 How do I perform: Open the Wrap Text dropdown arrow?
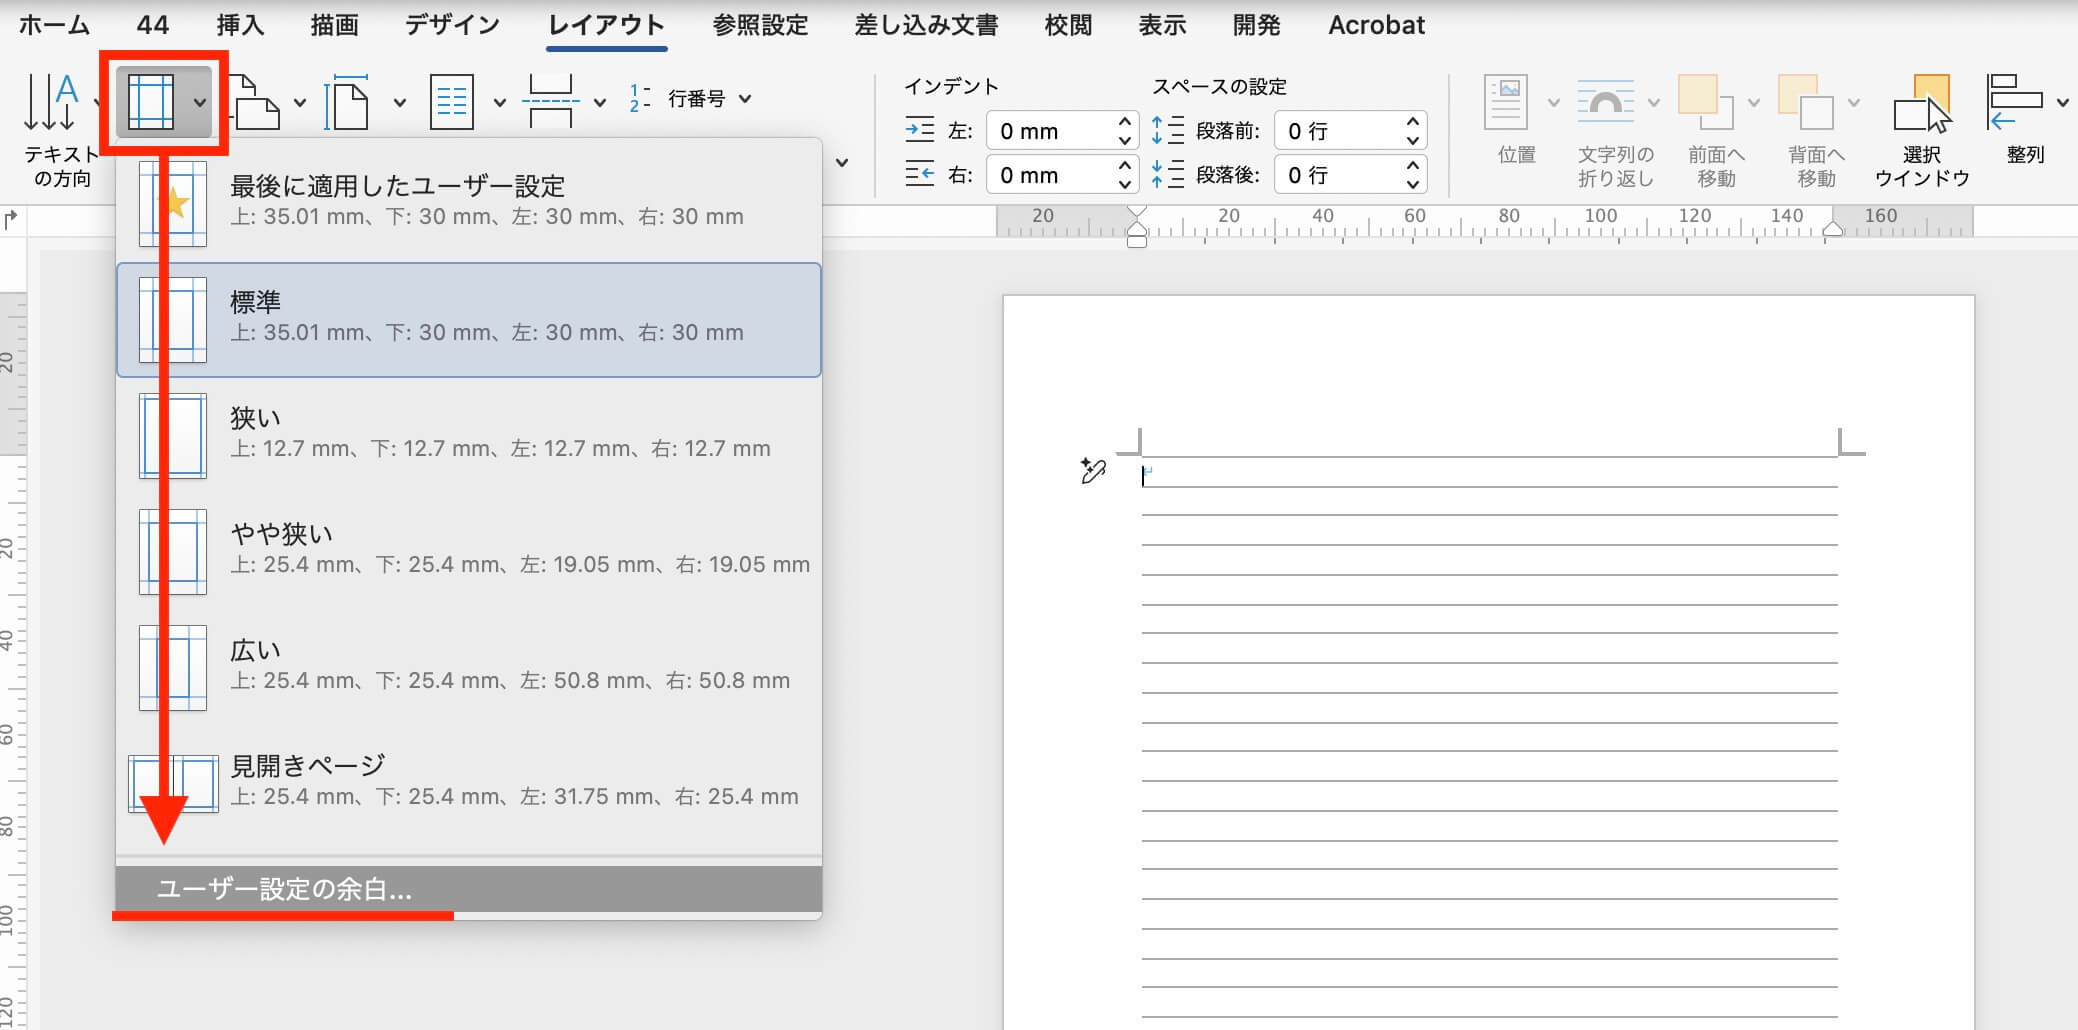click(x=1653, y=102)
